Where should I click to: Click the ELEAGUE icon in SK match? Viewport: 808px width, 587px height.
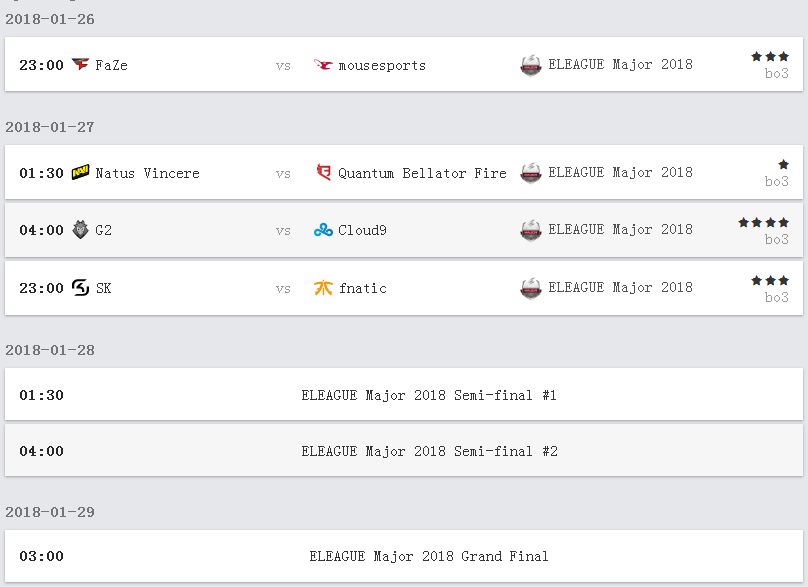click(x=531, y=288)
